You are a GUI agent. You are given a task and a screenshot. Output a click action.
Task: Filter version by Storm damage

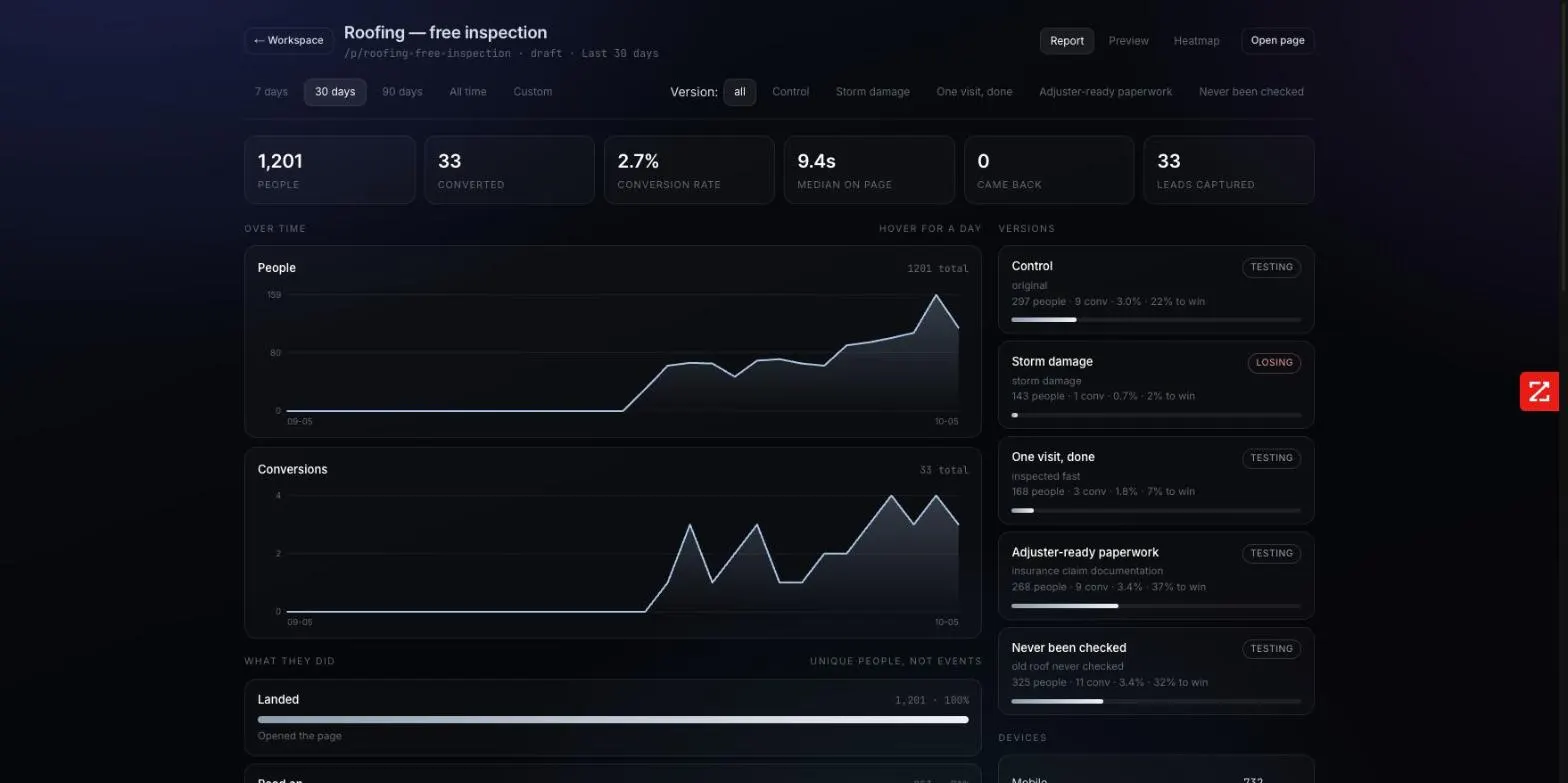[873, 92]
